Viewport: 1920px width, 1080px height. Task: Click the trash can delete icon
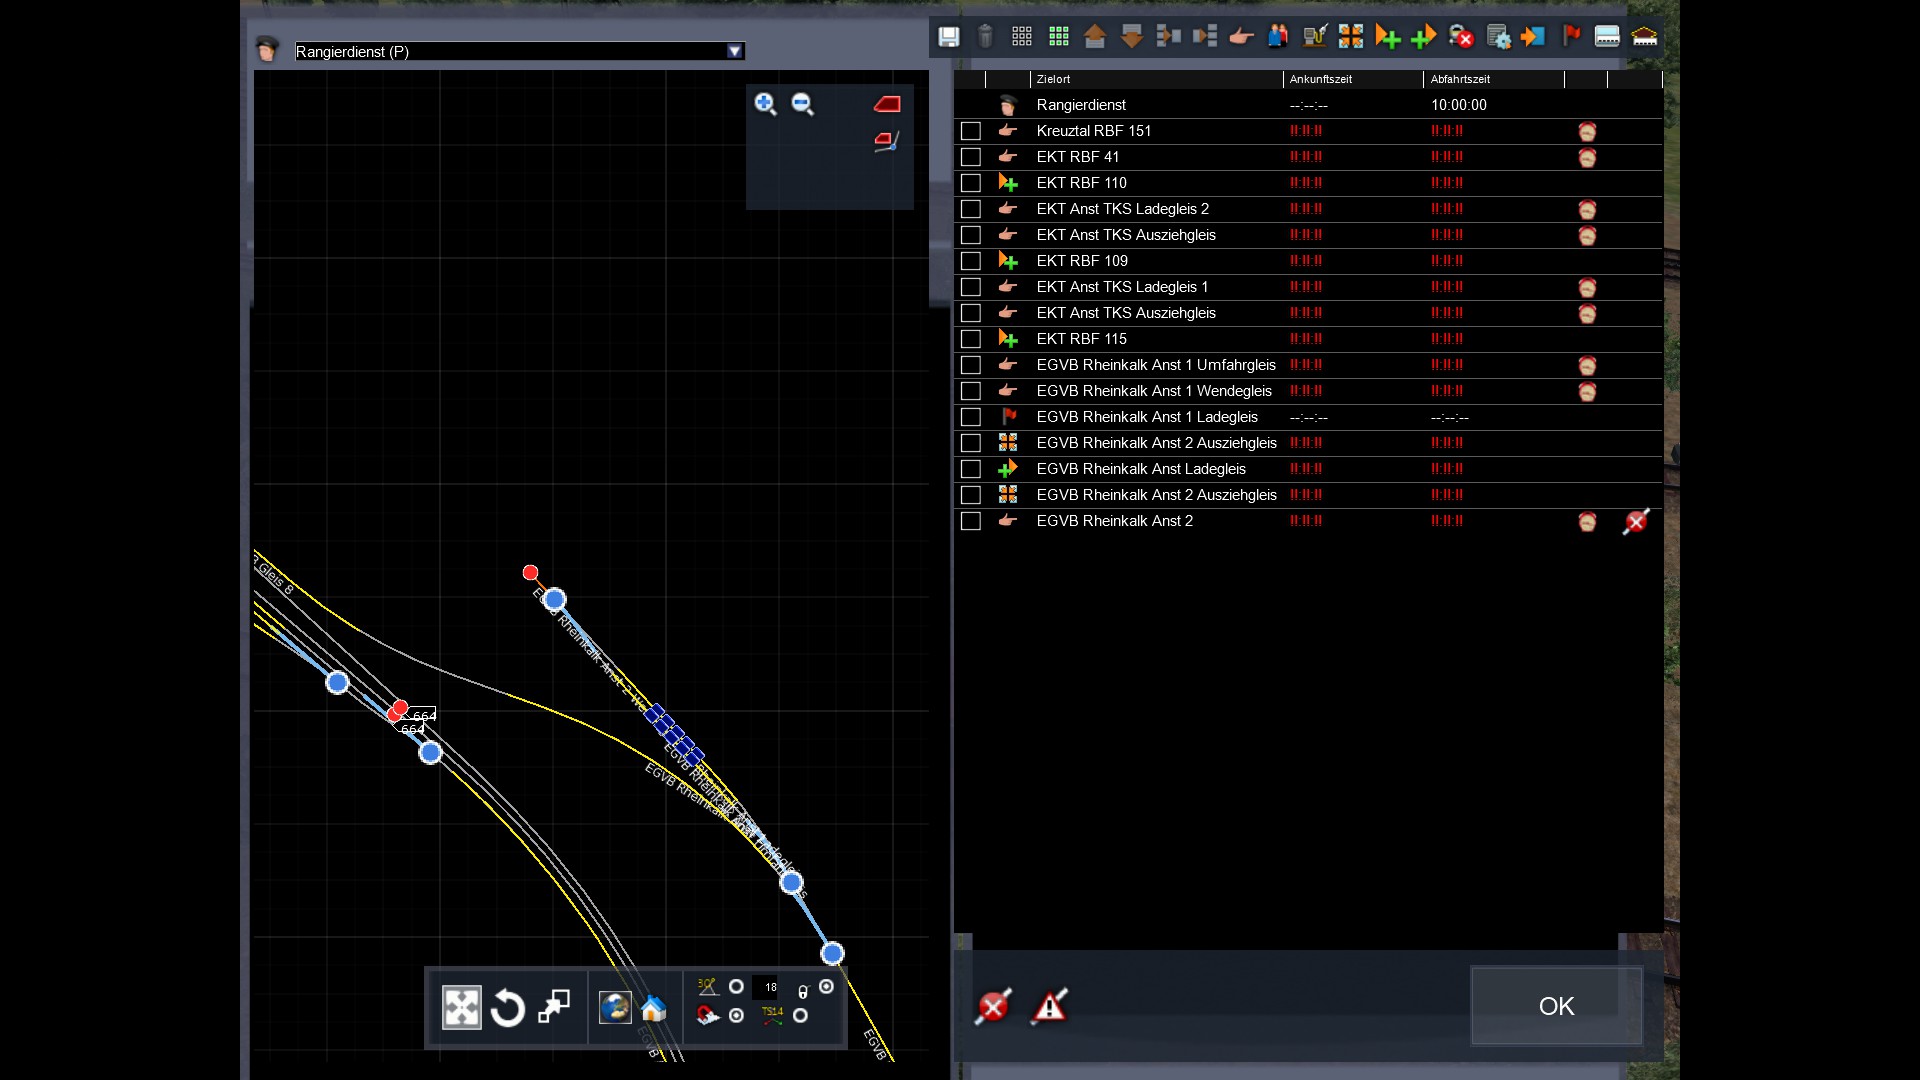click(985, 37)
